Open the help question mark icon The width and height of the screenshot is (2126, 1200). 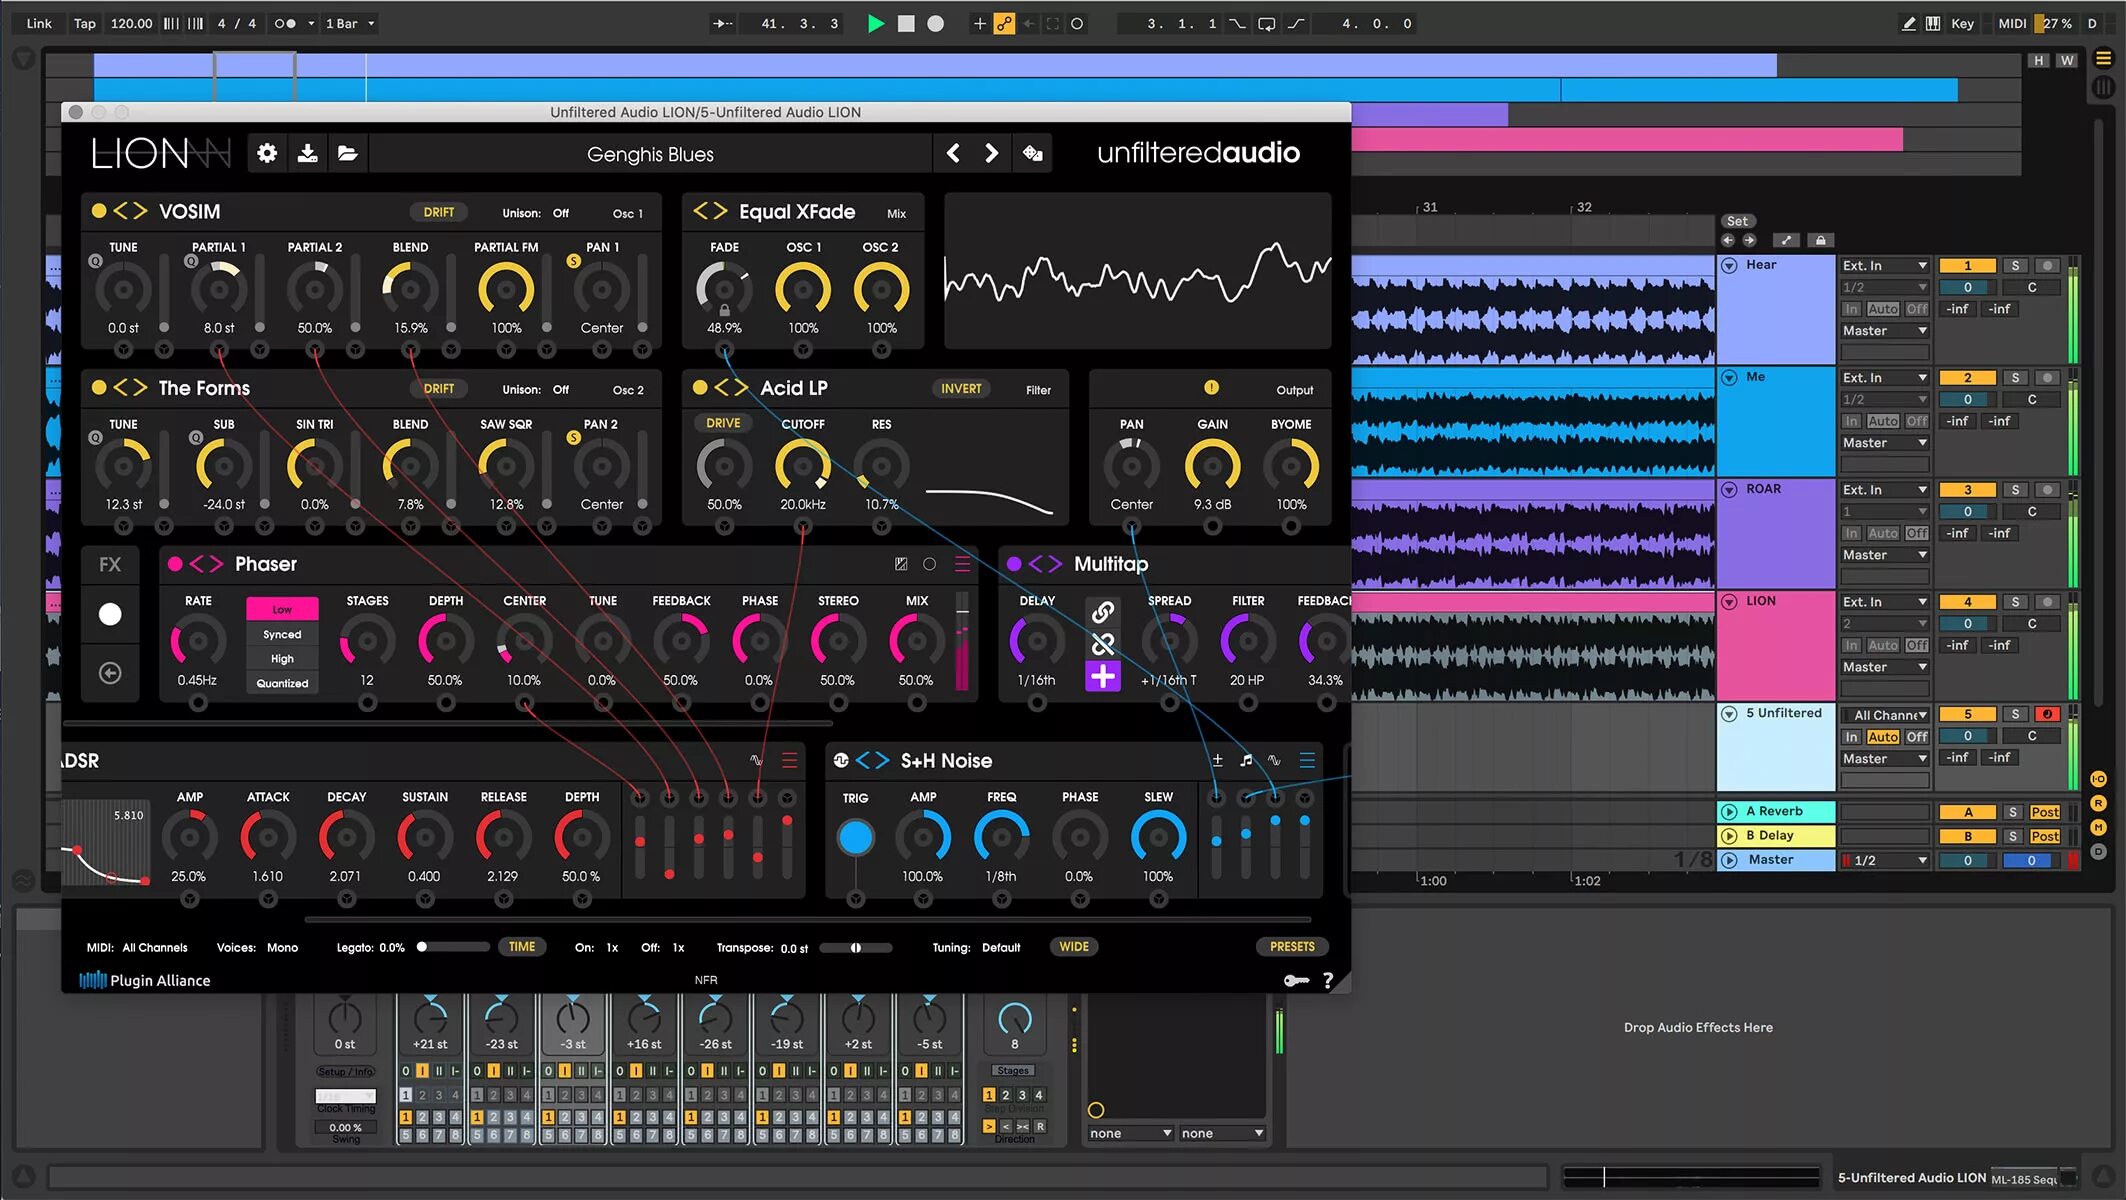coord(1328,980)
